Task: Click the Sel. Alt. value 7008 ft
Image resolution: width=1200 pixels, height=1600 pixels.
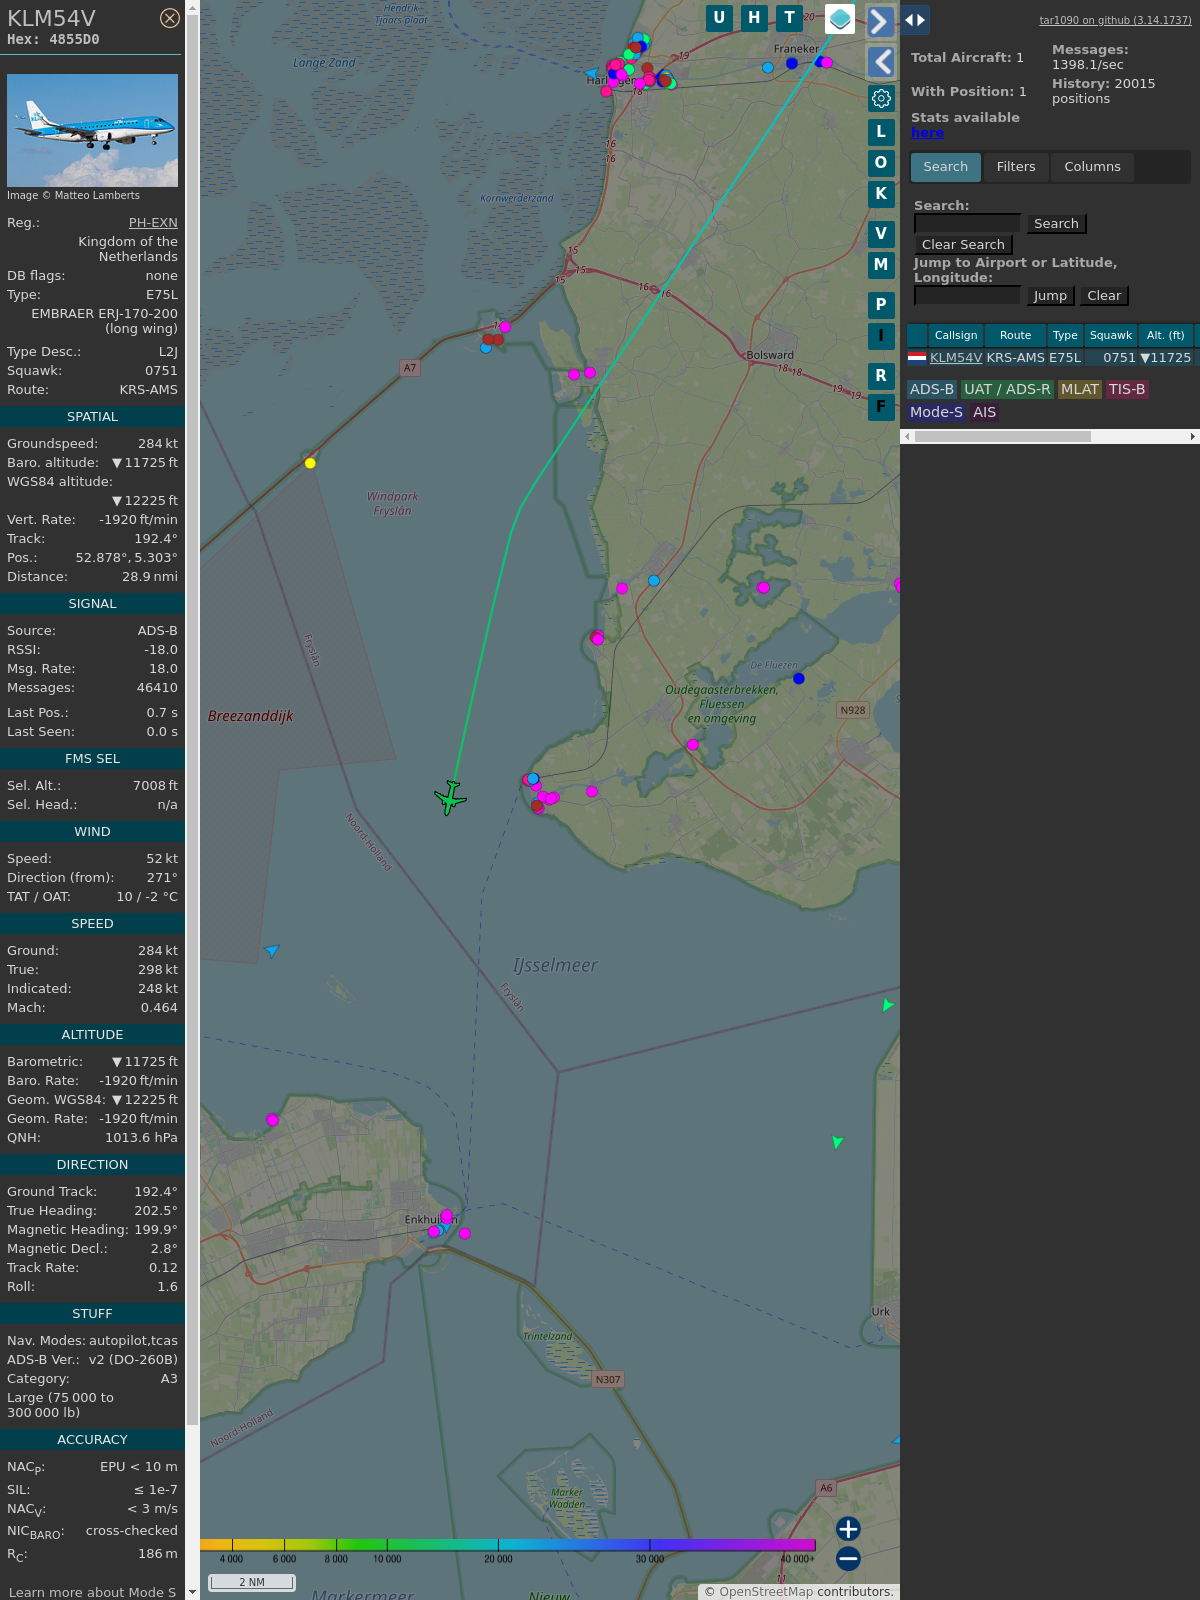Action: click(155, 786)
